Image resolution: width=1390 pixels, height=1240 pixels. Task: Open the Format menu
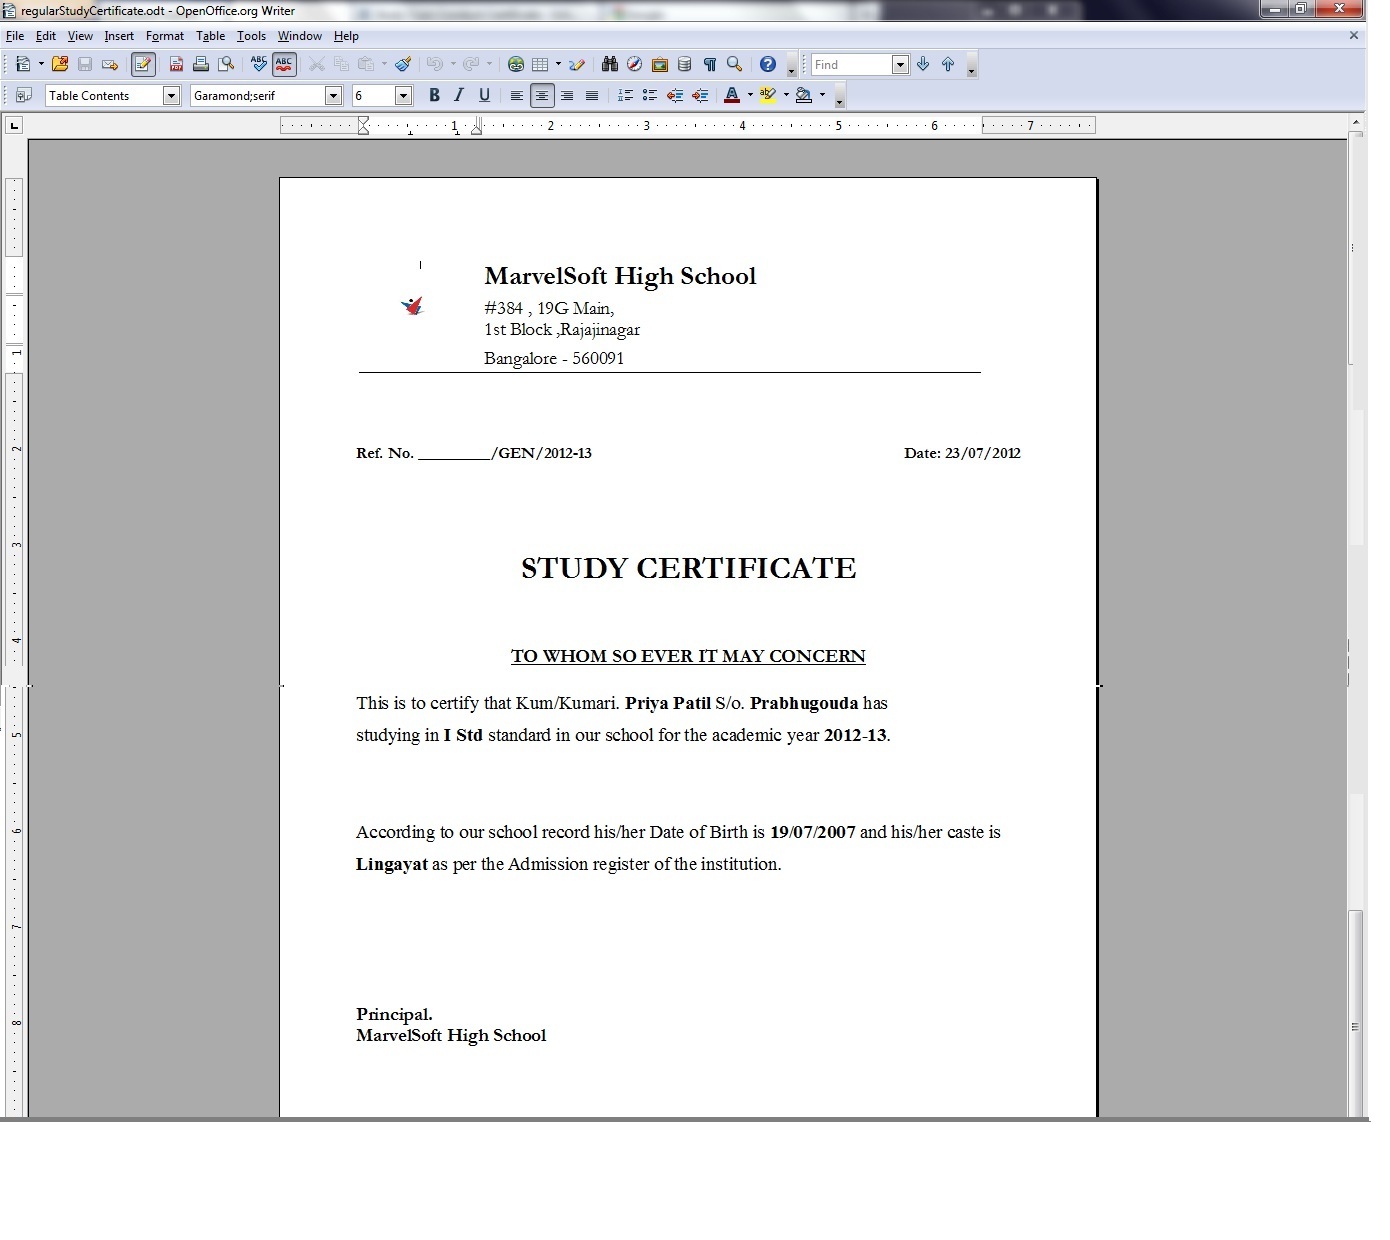tap(164, 36)
